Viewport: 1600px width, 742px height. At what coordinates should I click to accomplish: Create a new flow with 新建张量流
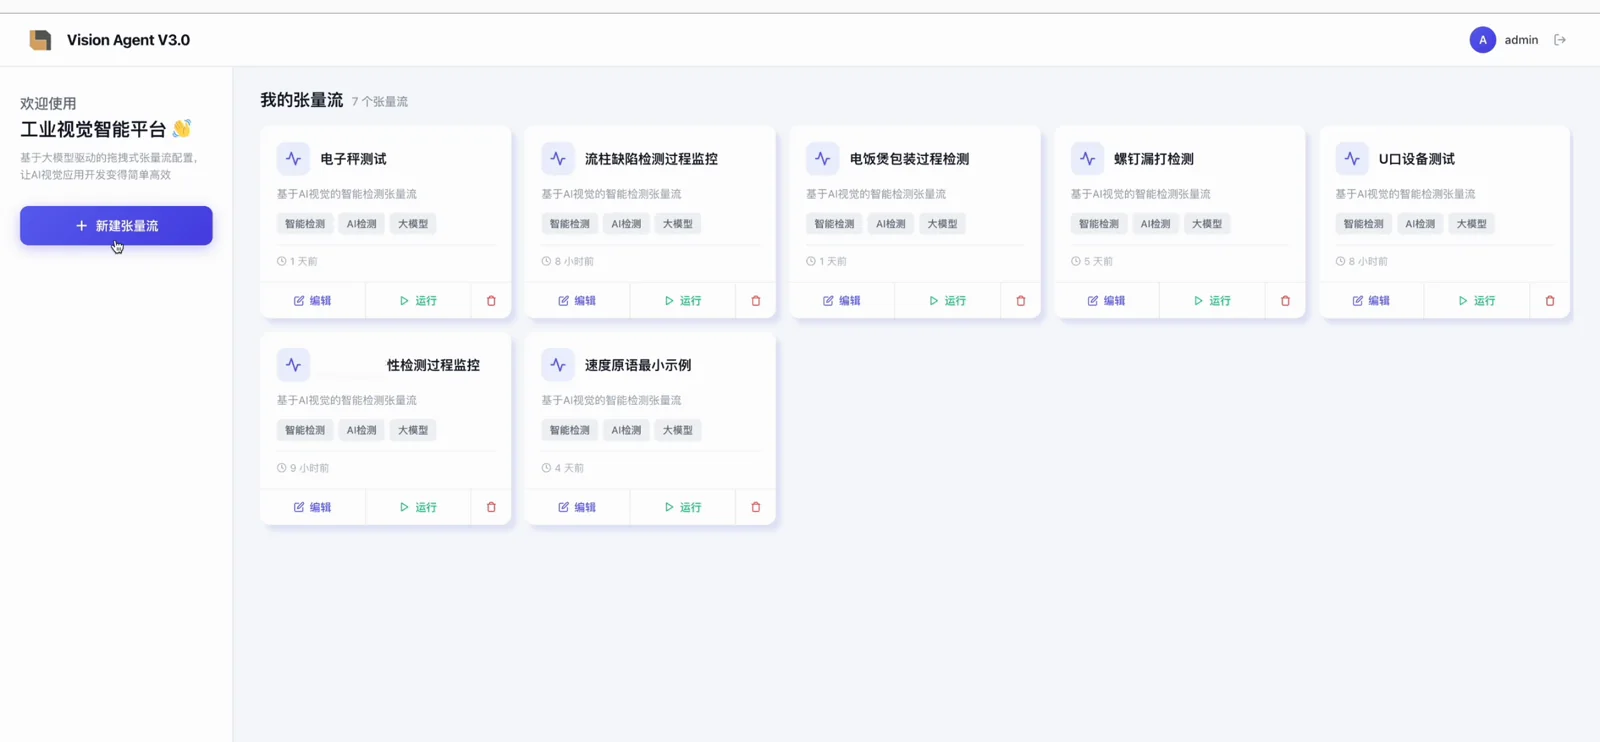point(116,226)
